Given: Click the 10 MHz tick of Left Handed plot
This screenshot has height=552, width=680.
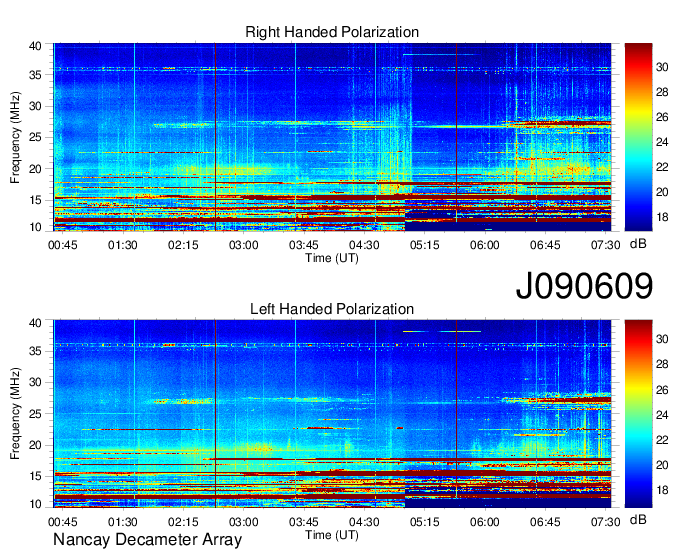Looking at the screenshot, I should [x=35, y=504].
